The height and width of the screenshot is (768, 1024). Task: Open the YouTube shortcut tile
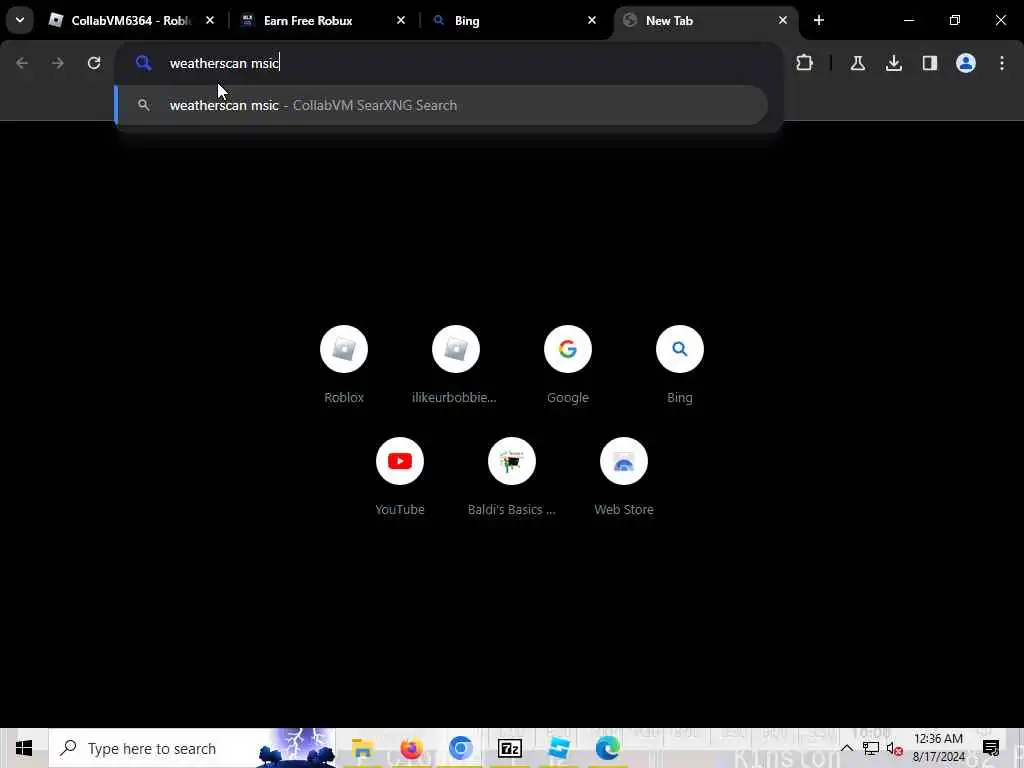(400, 477)
